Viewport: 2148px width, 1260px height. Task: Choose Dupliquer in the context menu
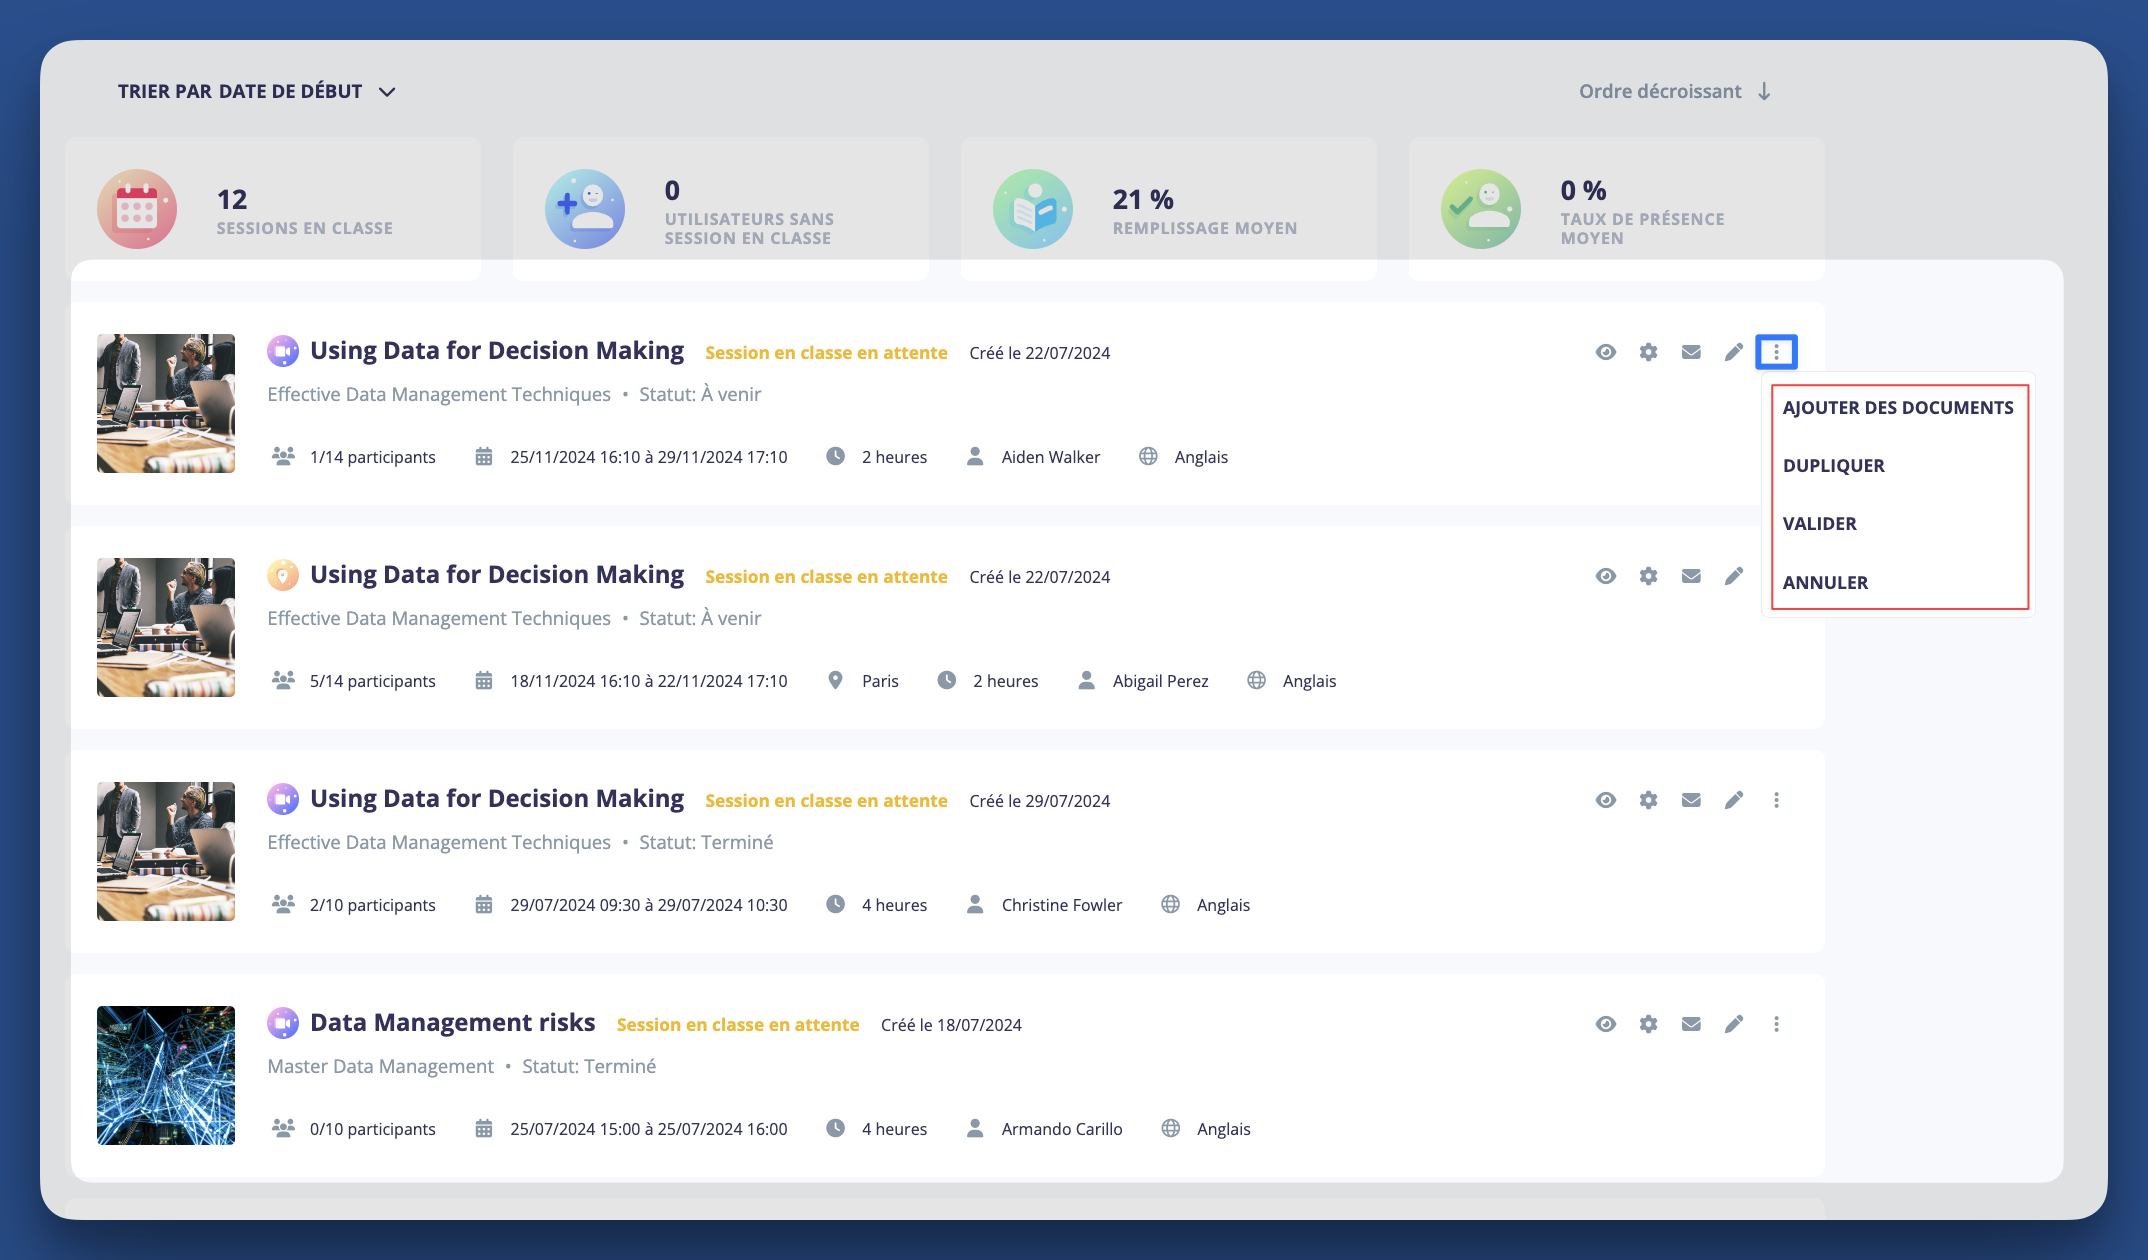click(1833, 466)
